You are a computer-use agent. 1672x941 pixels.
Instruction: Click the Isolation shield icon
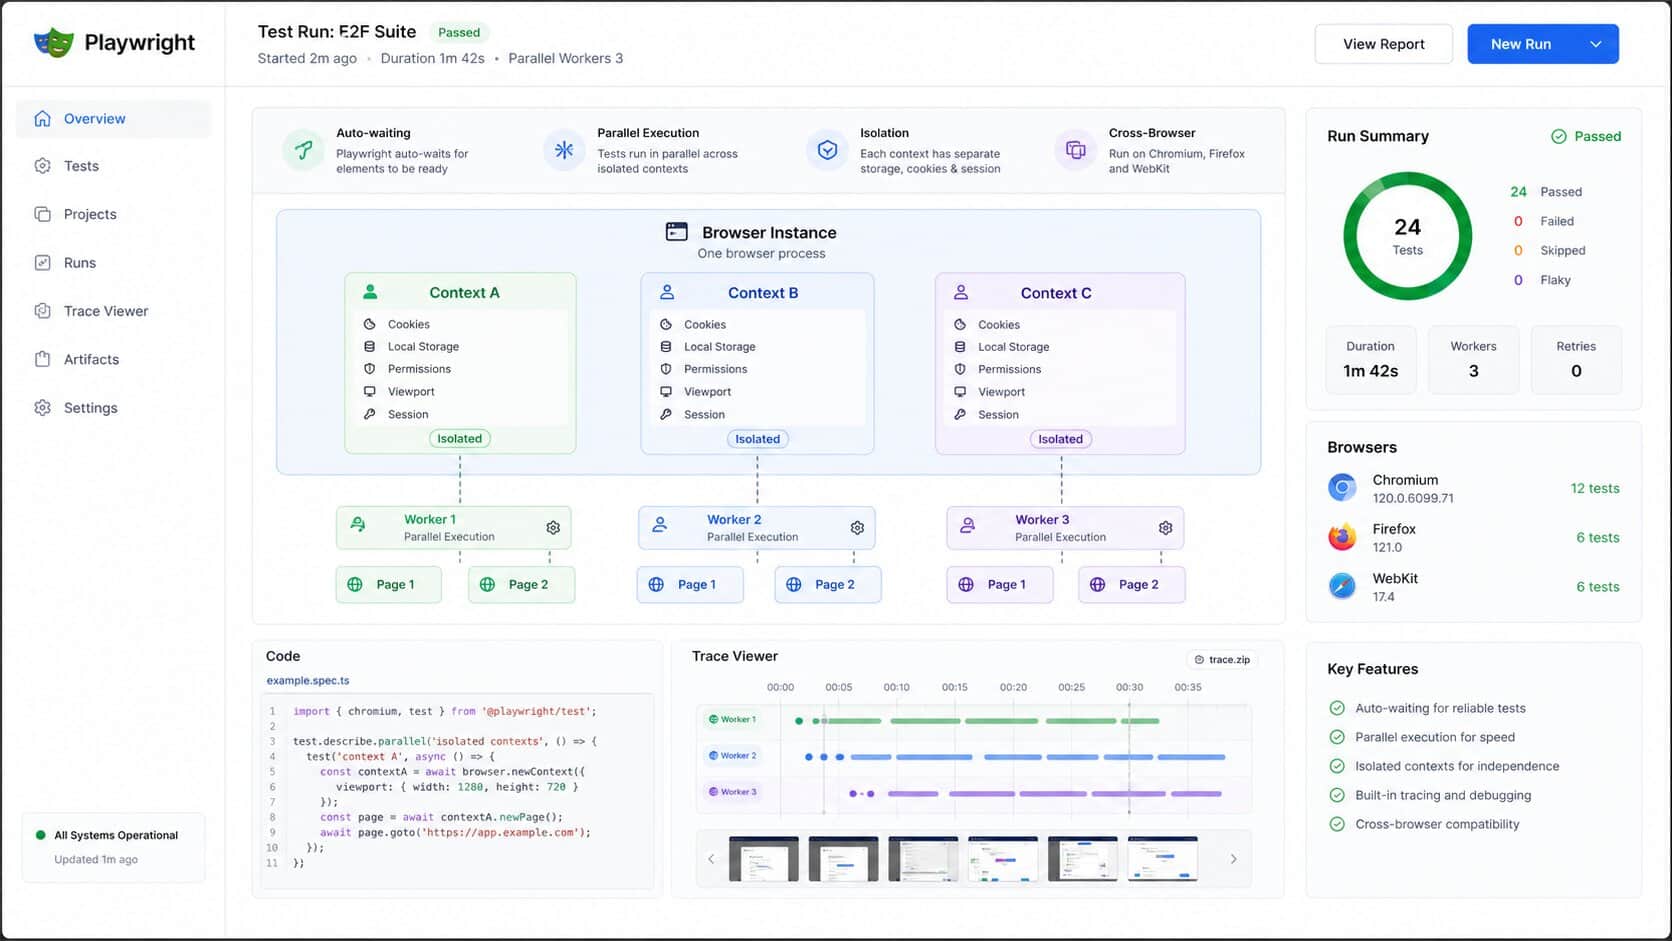pyautogui.click(x=827, y=150)
